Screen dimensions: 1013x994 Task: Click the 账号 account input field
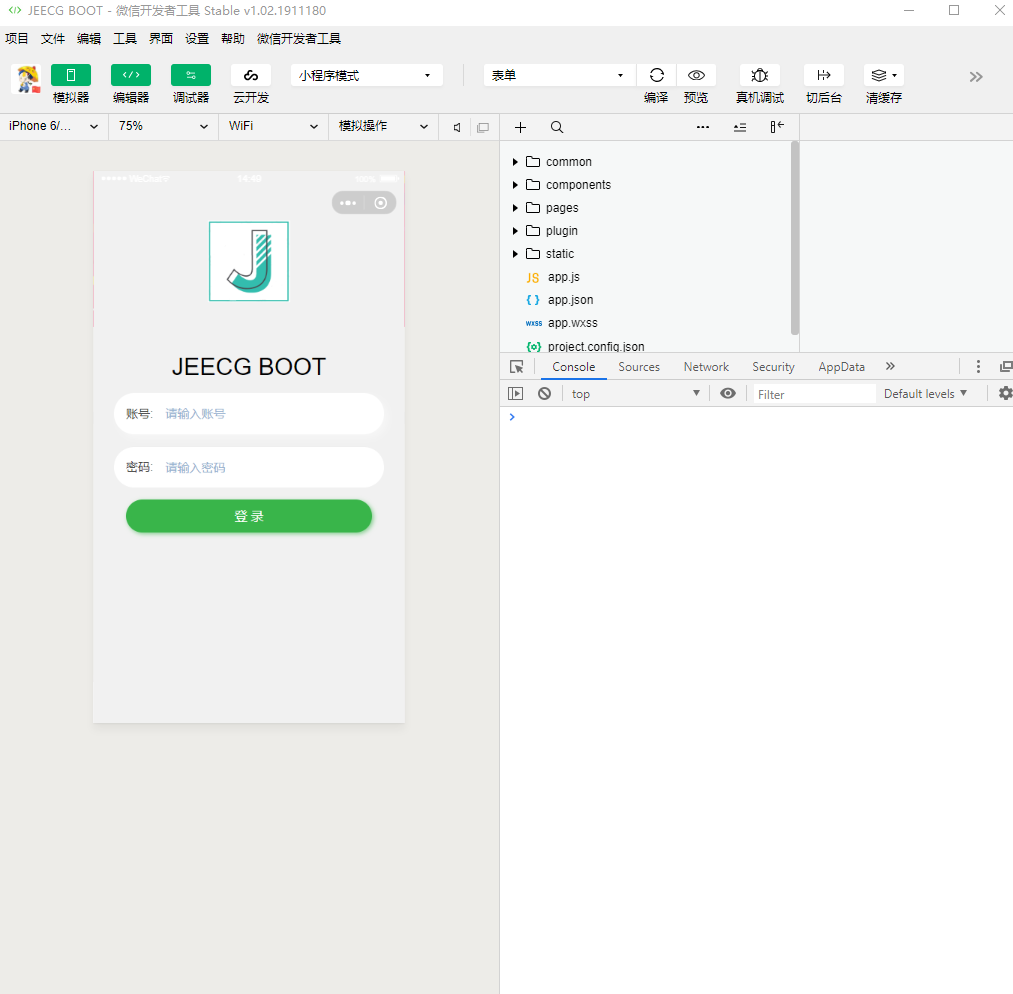point(260,413)
